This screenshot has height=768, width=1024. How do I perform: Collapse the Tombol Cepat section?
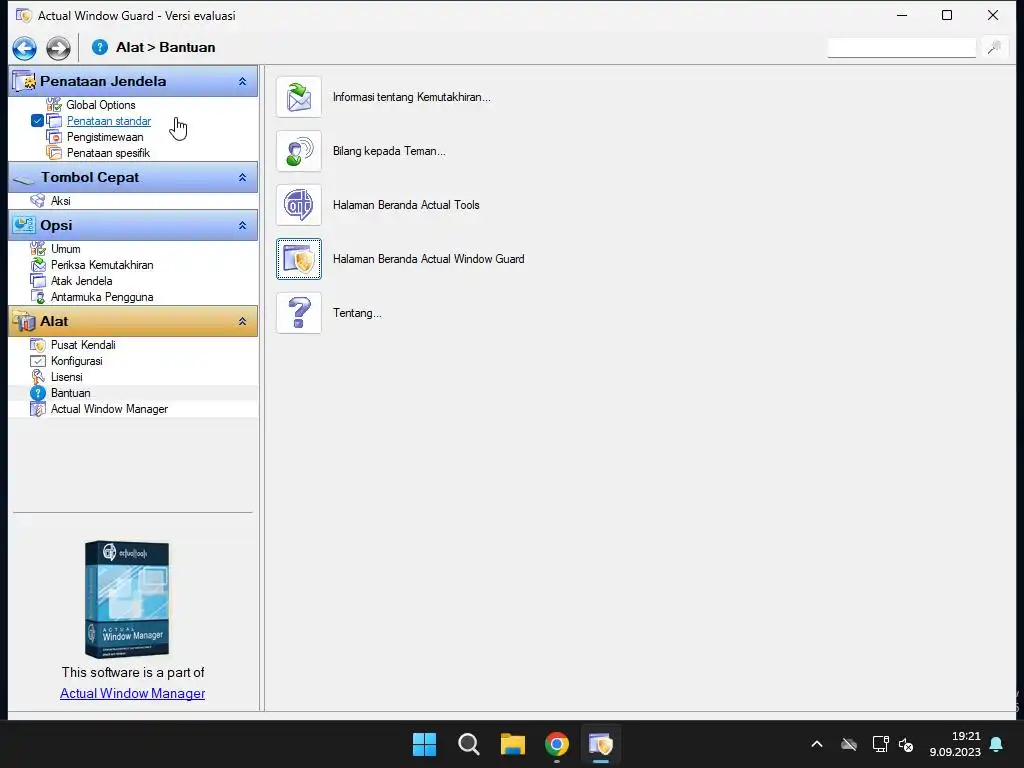click(x=242, y=178)
